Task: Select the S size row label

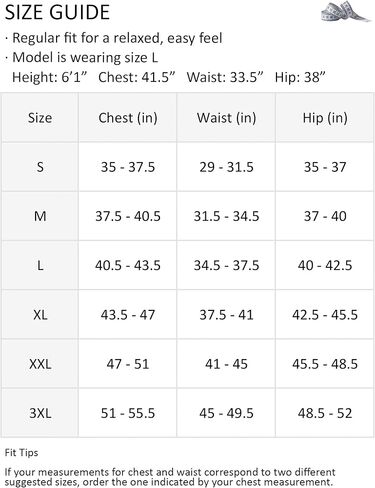Action: [x=40, y=167]
